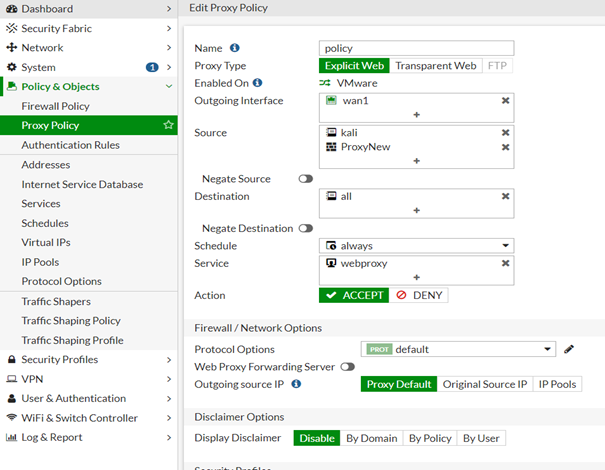
Task: Open the Schedule dropdown
Action: [x=416, y=245]
